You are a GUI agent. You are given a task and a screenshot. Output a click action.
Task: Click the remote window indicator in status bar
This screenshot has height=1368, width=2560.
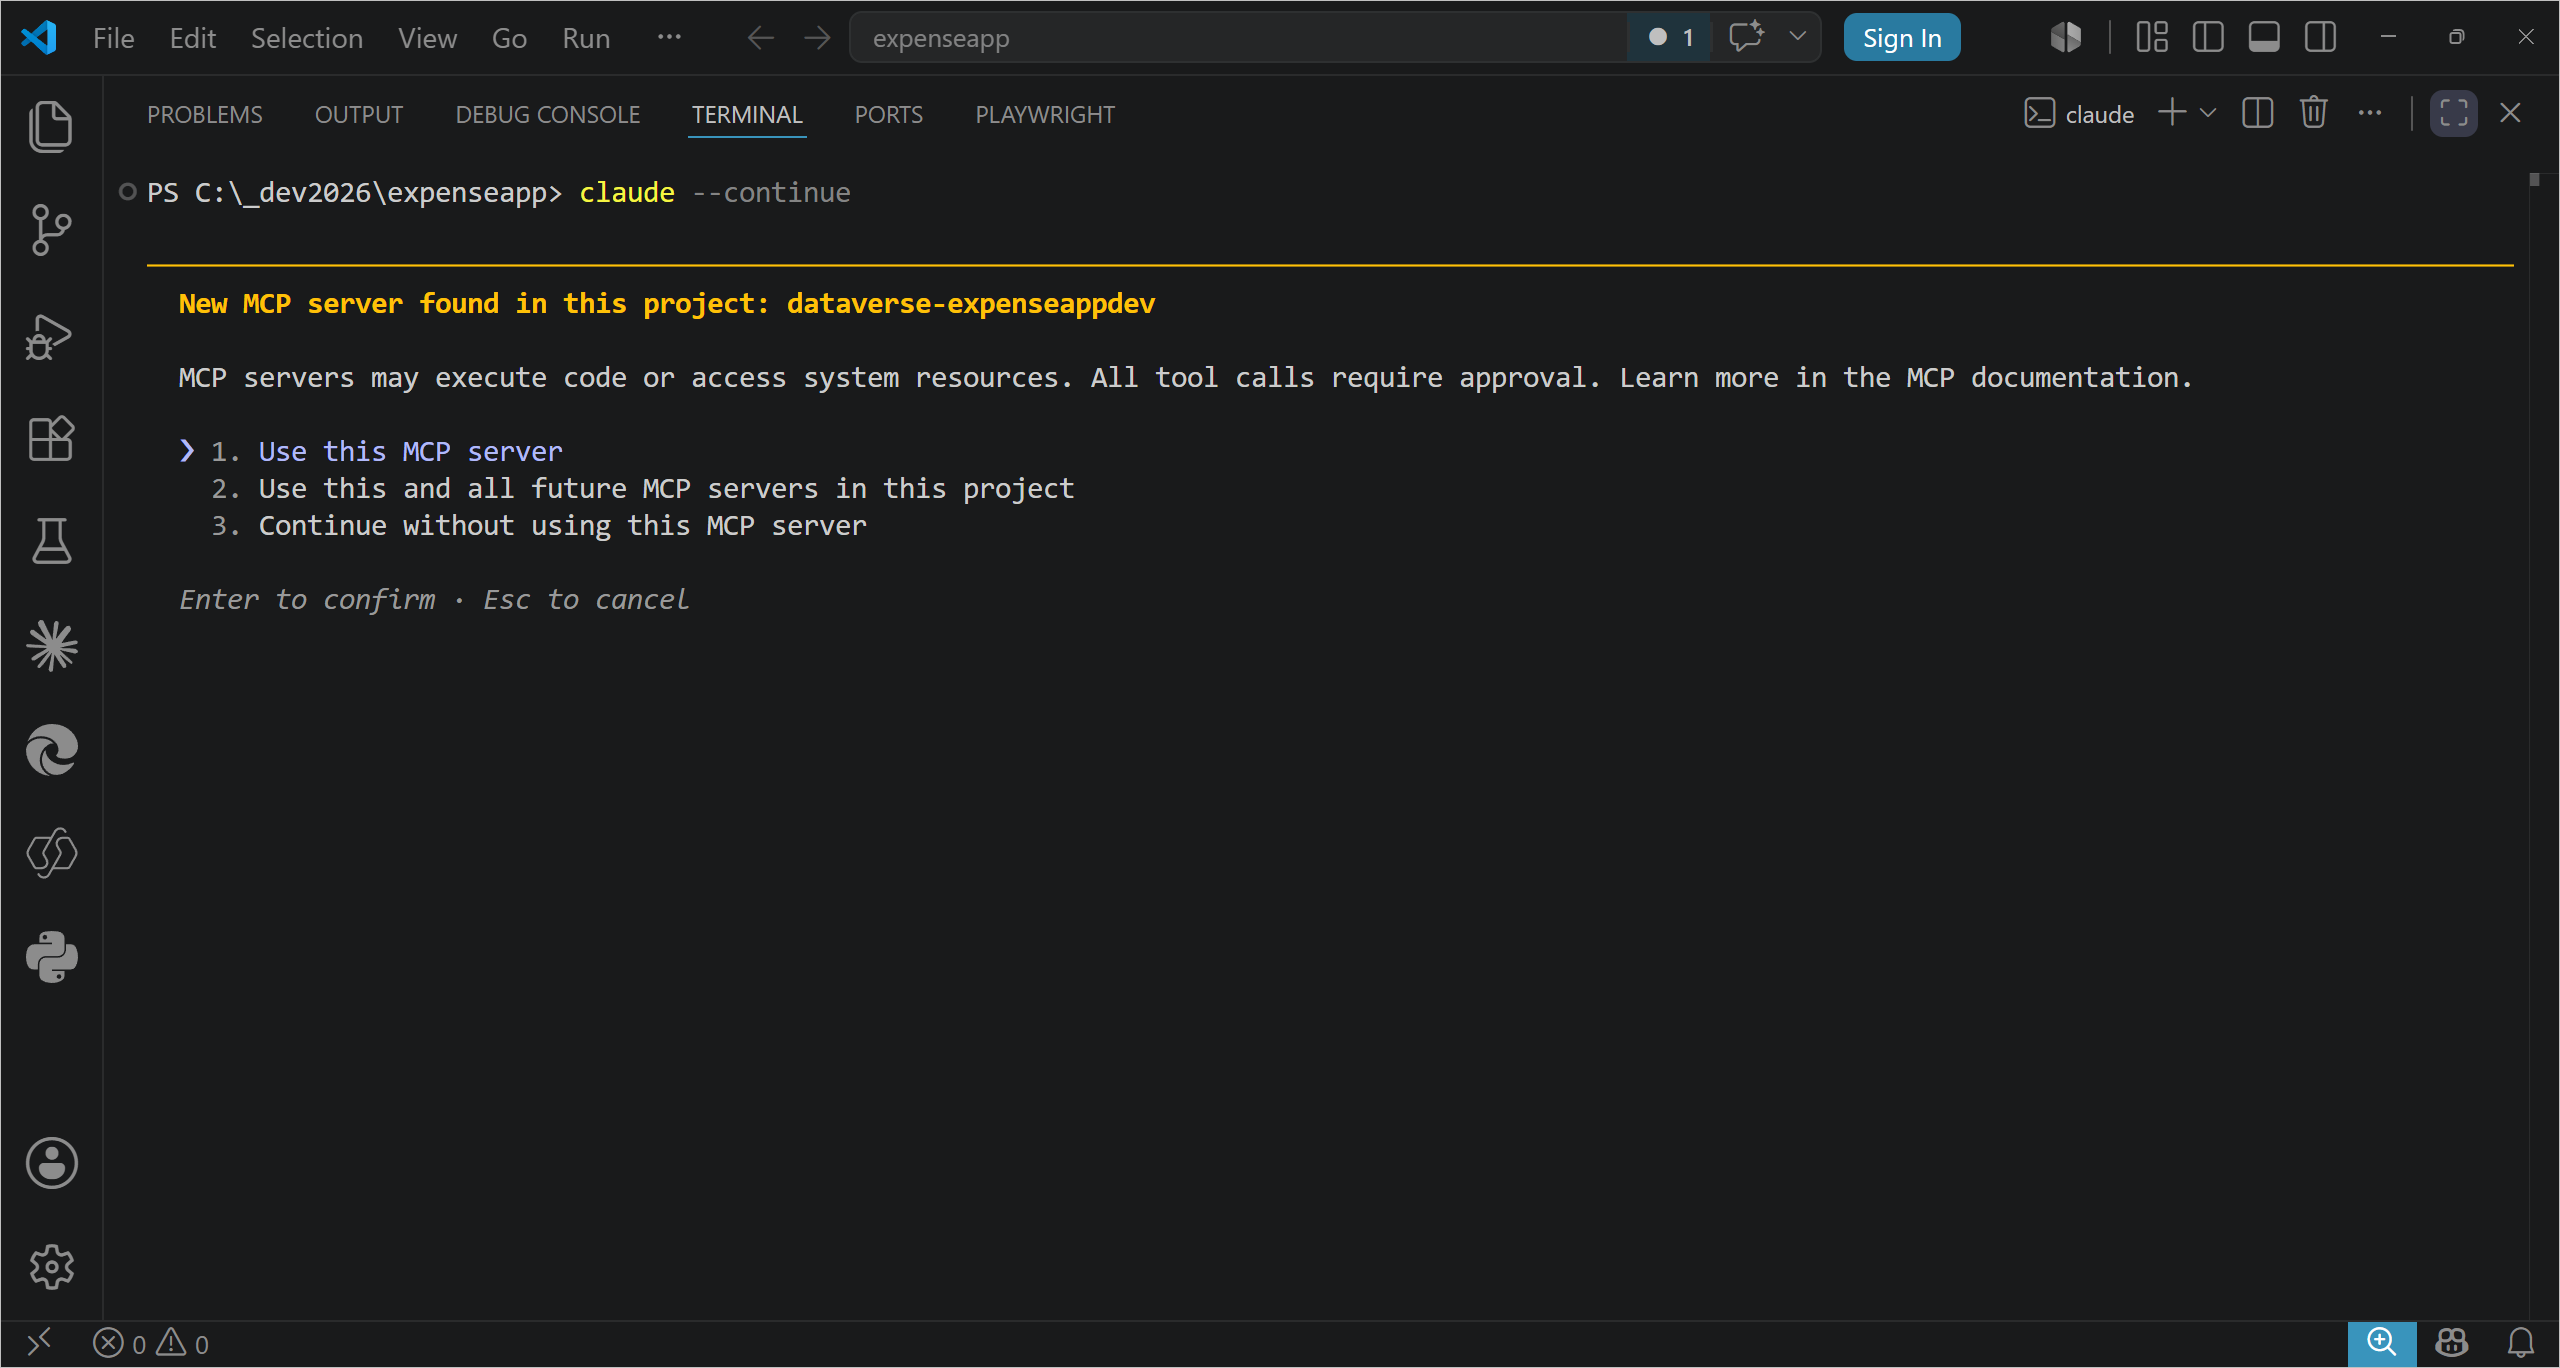(x=39, y=1343)
